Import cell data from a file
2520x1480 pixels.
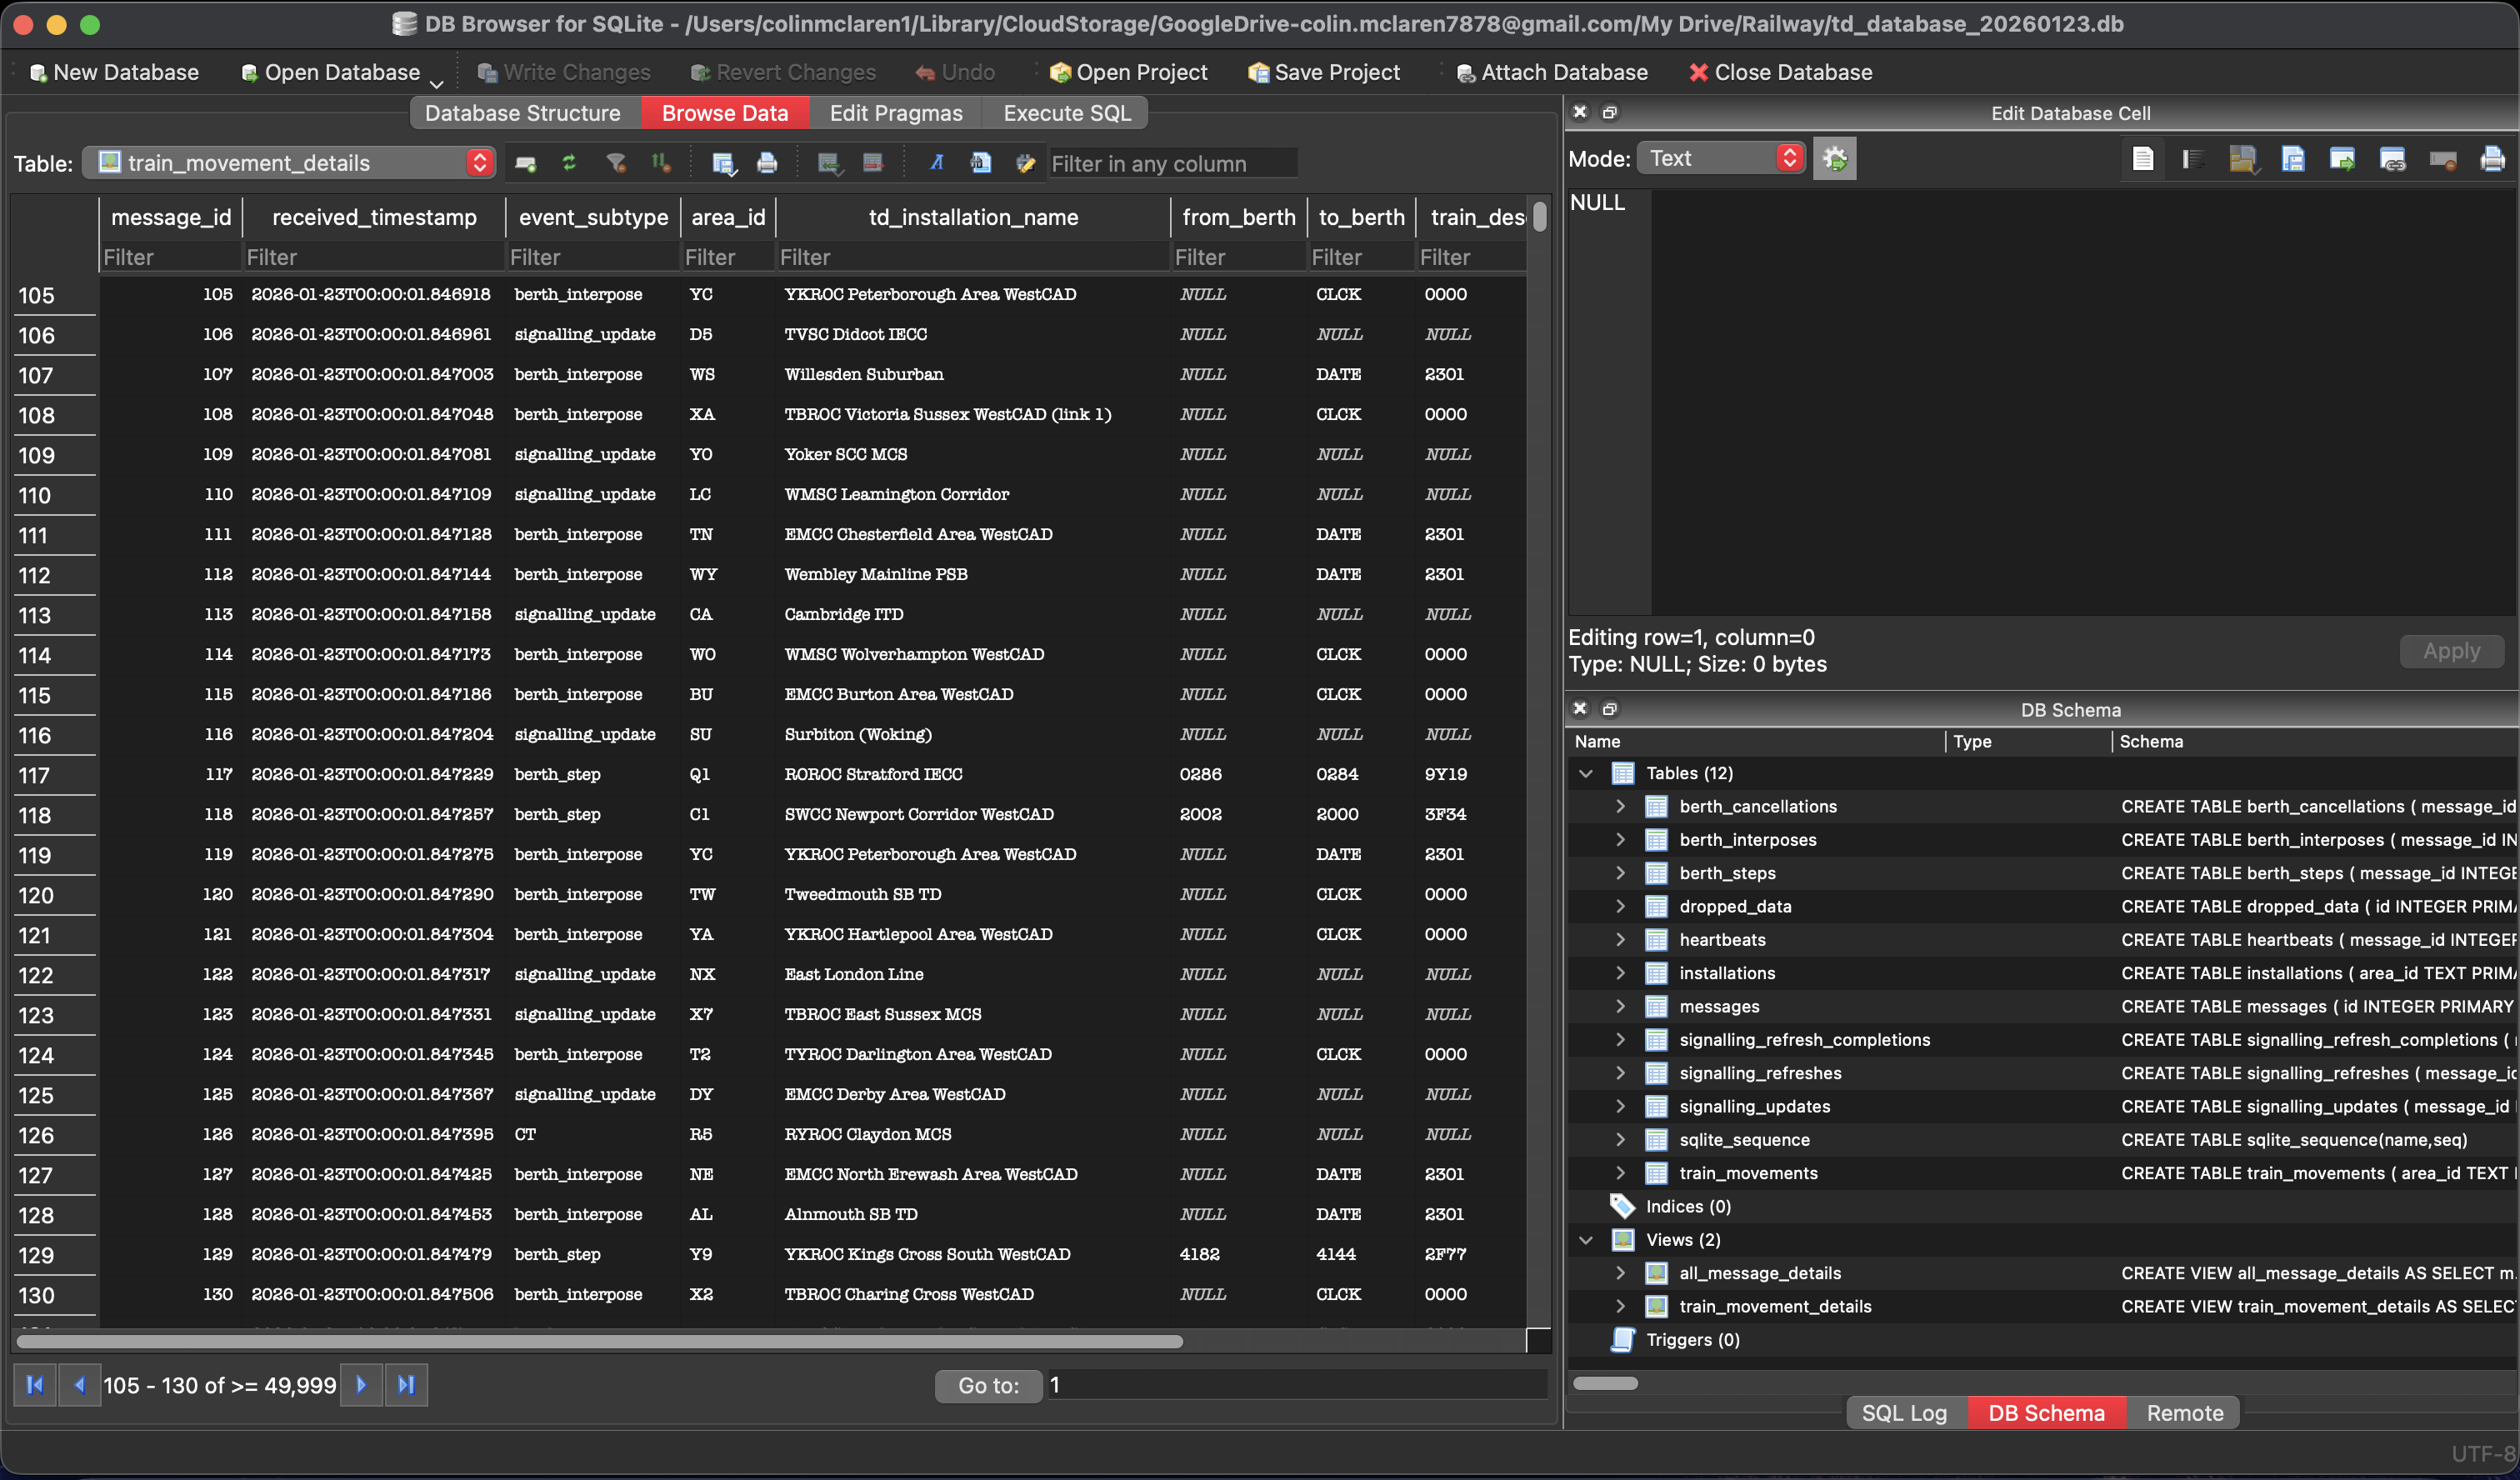pyautogui.click(x=2244, y=160)
